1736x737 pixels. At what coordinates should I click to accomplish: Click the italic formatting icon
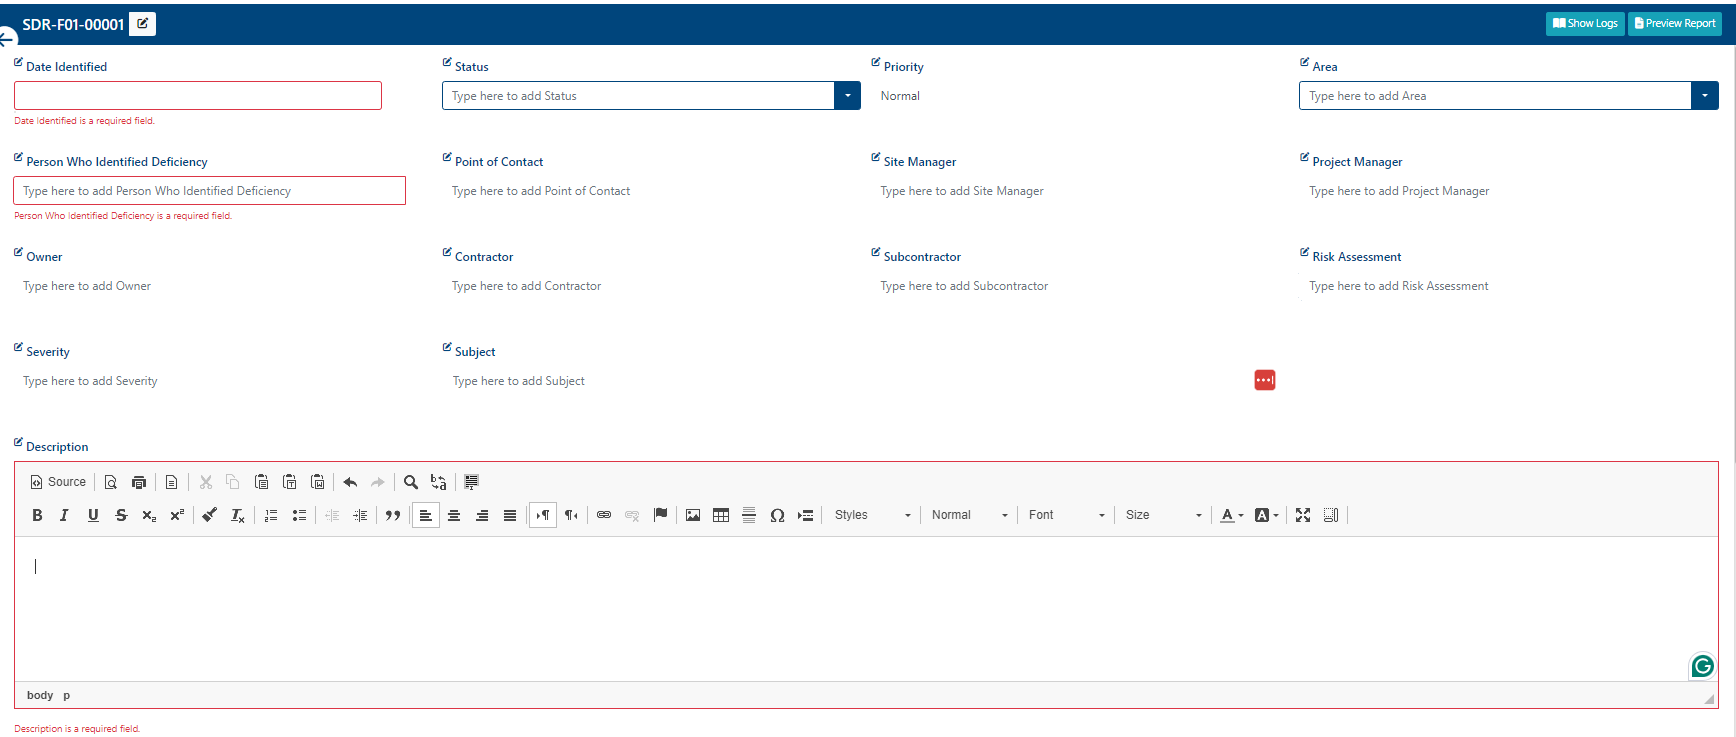pos(65,515)
